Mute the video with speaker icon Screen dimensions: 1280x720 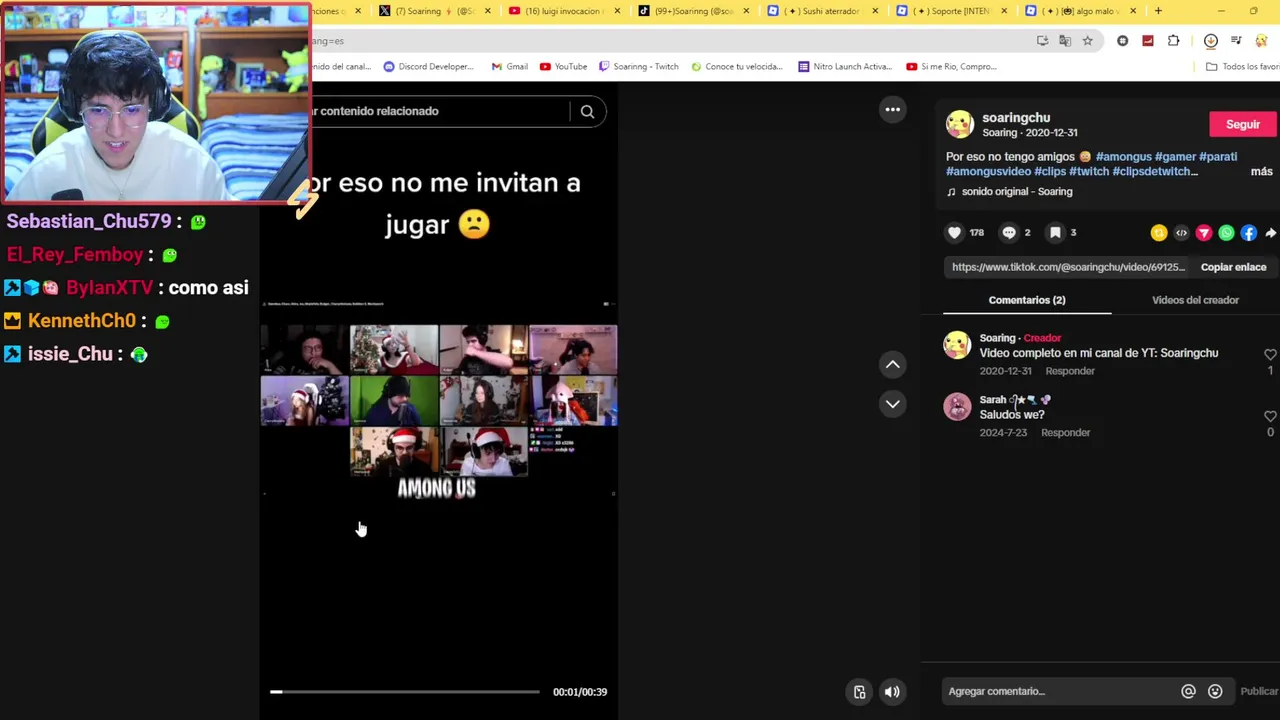892,691
